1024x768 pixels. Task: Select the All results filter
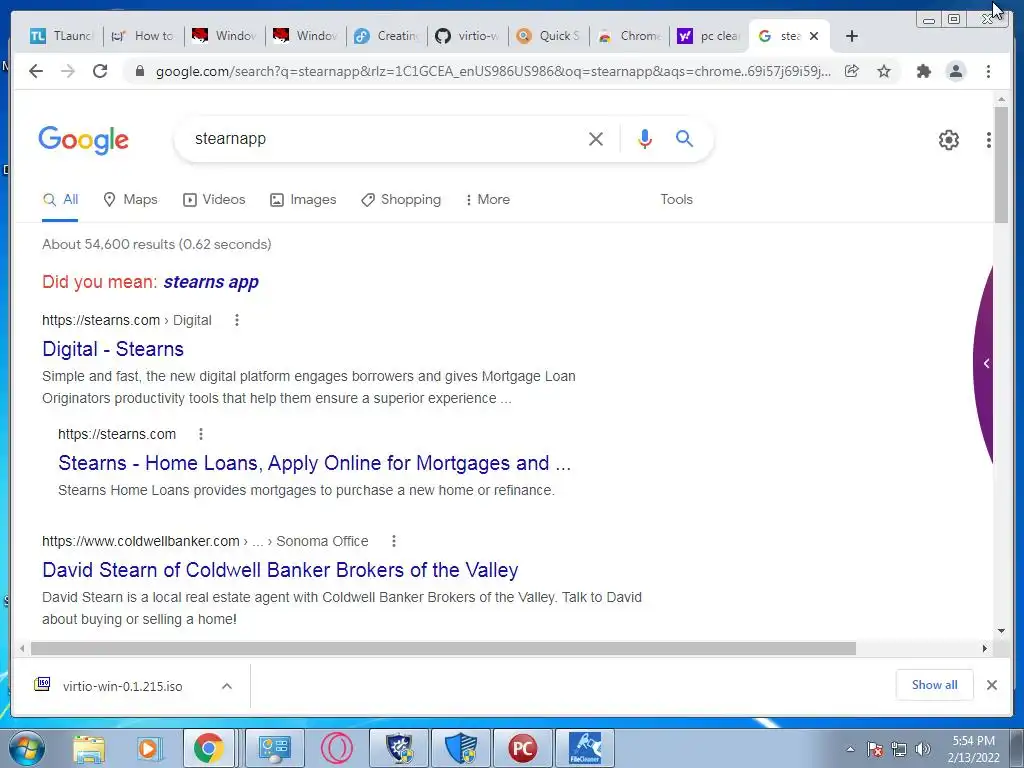60,199
